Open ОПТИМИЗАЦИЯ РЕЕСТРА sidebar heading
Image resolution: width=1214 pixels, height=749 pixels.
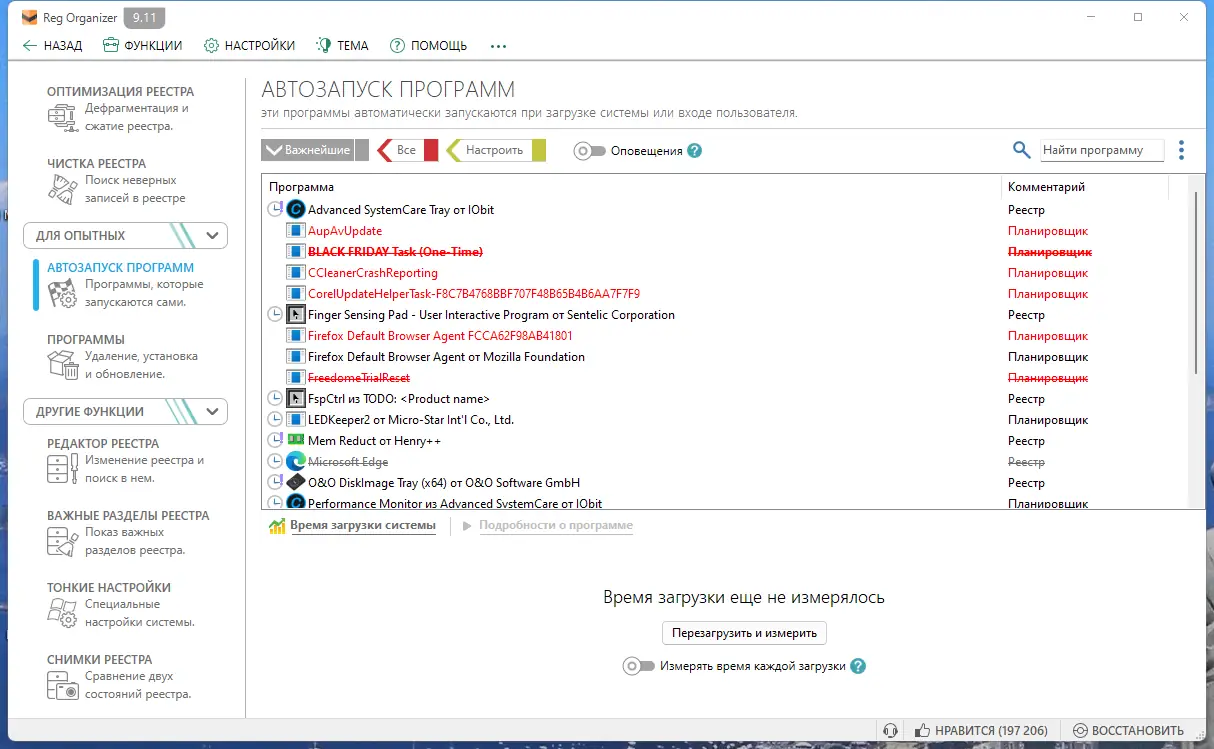(121, 92)
